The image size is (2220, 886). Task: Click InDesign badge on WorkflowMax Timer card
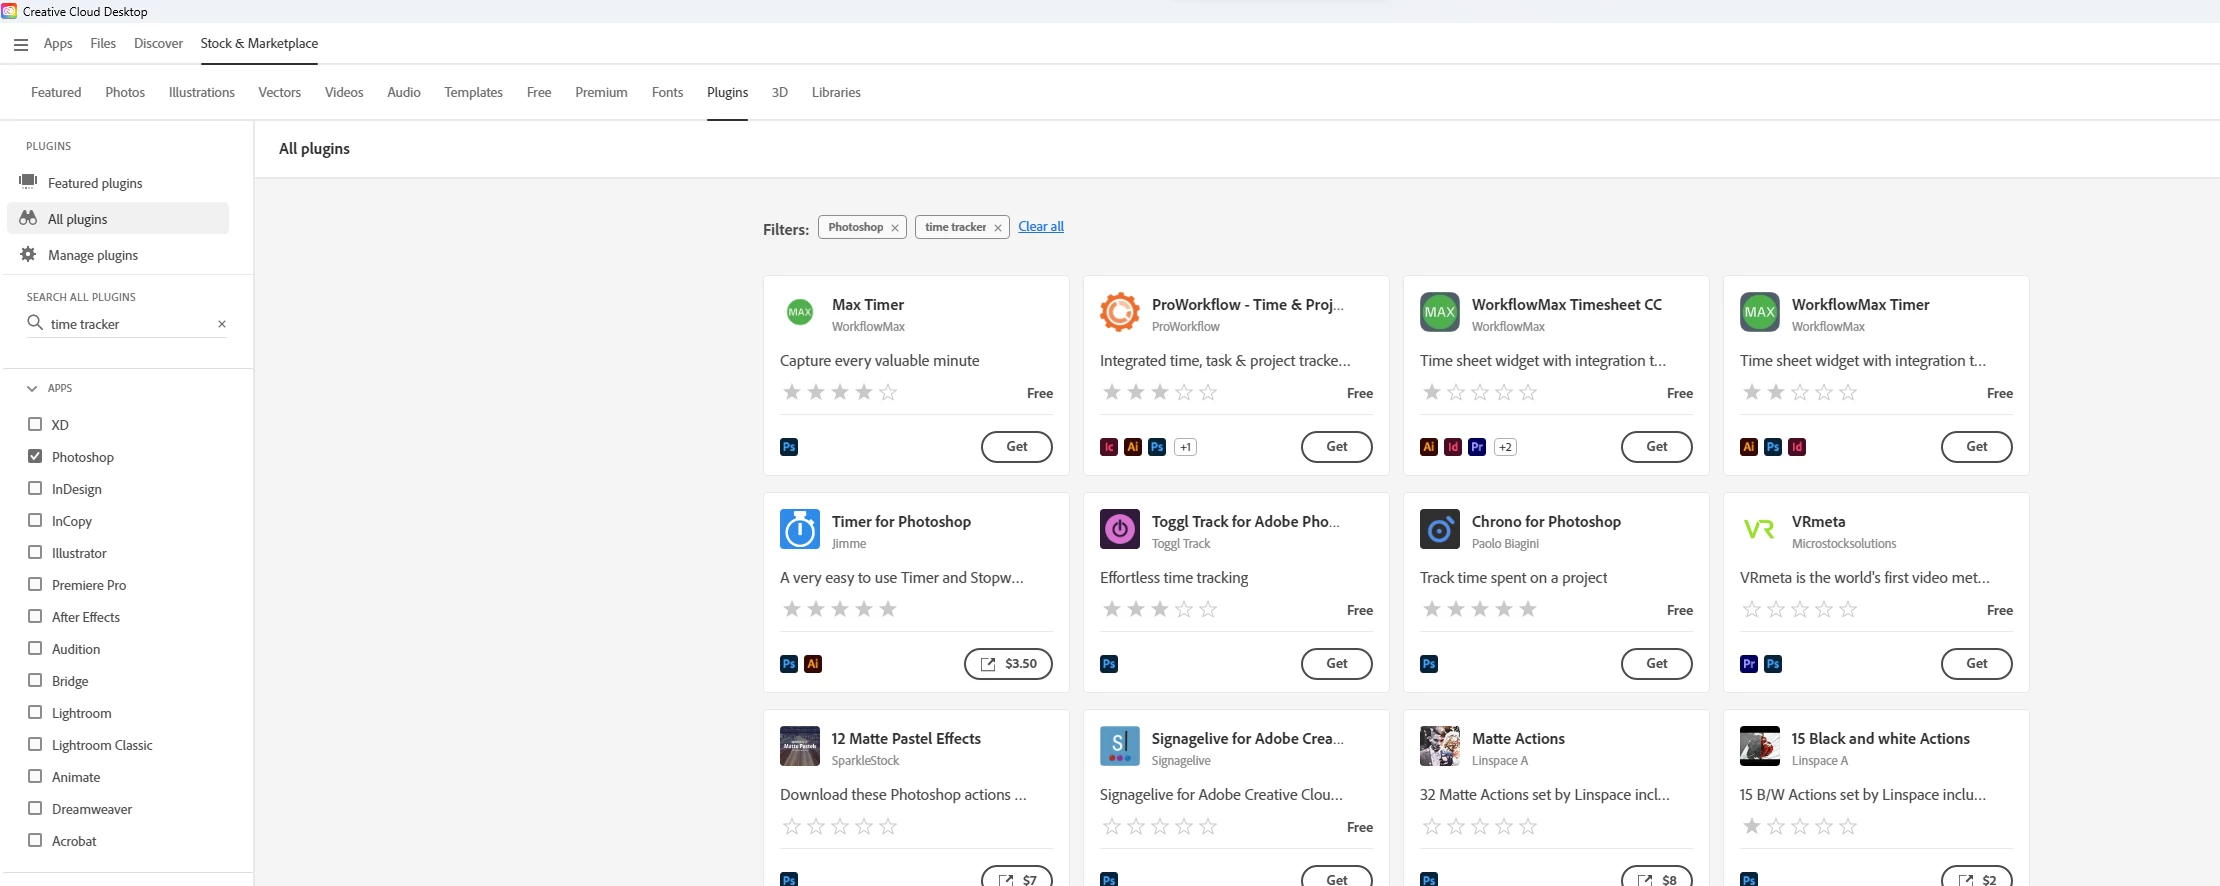click(1797, 447)
